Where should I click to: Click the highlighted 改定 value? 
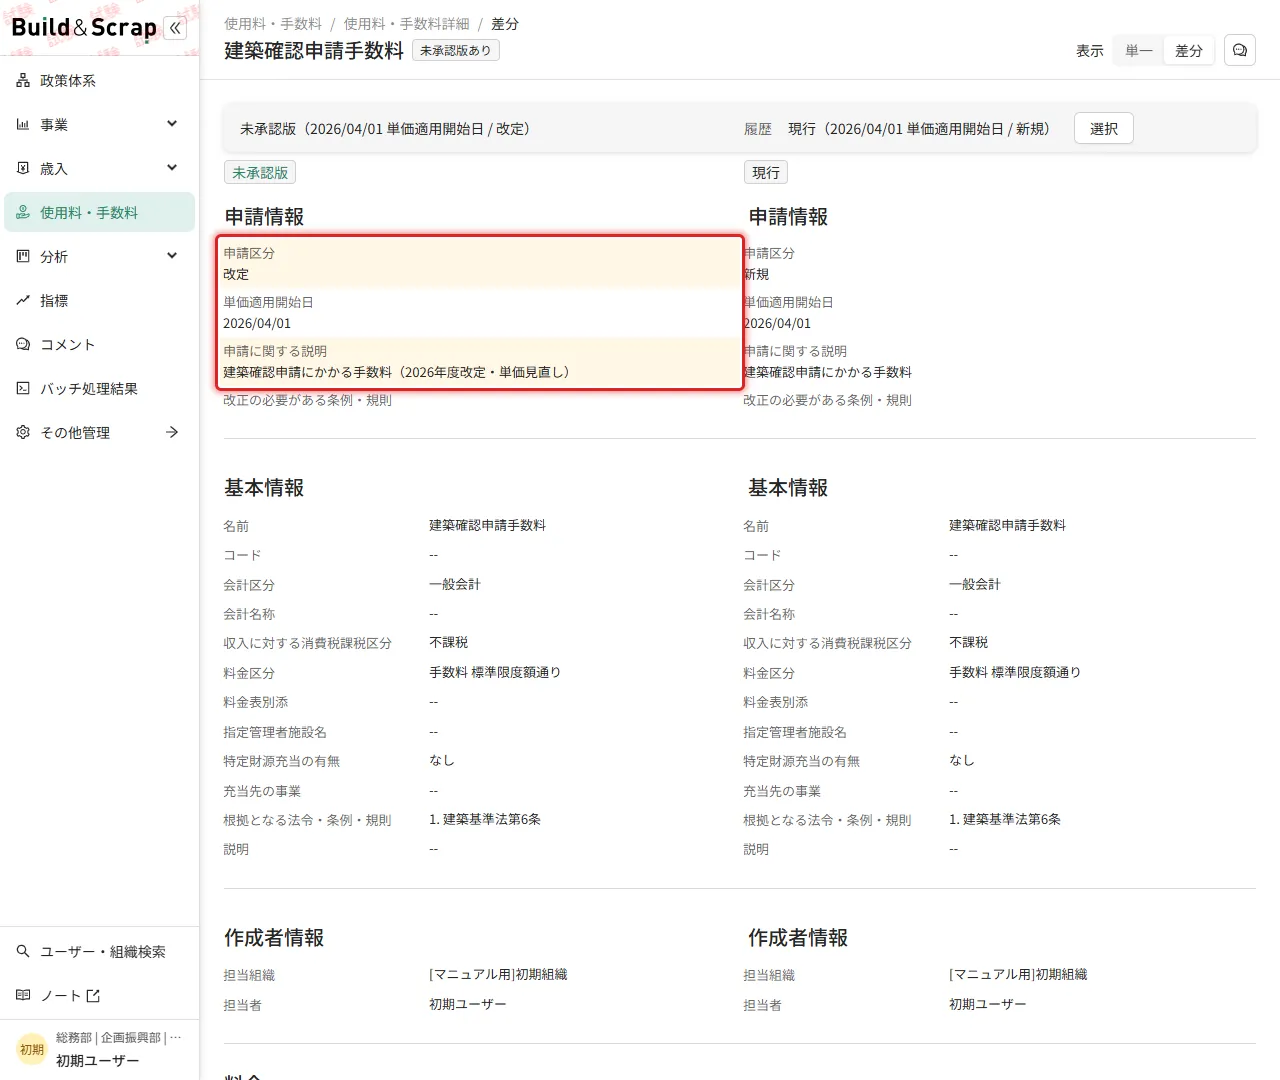point(236,274)
